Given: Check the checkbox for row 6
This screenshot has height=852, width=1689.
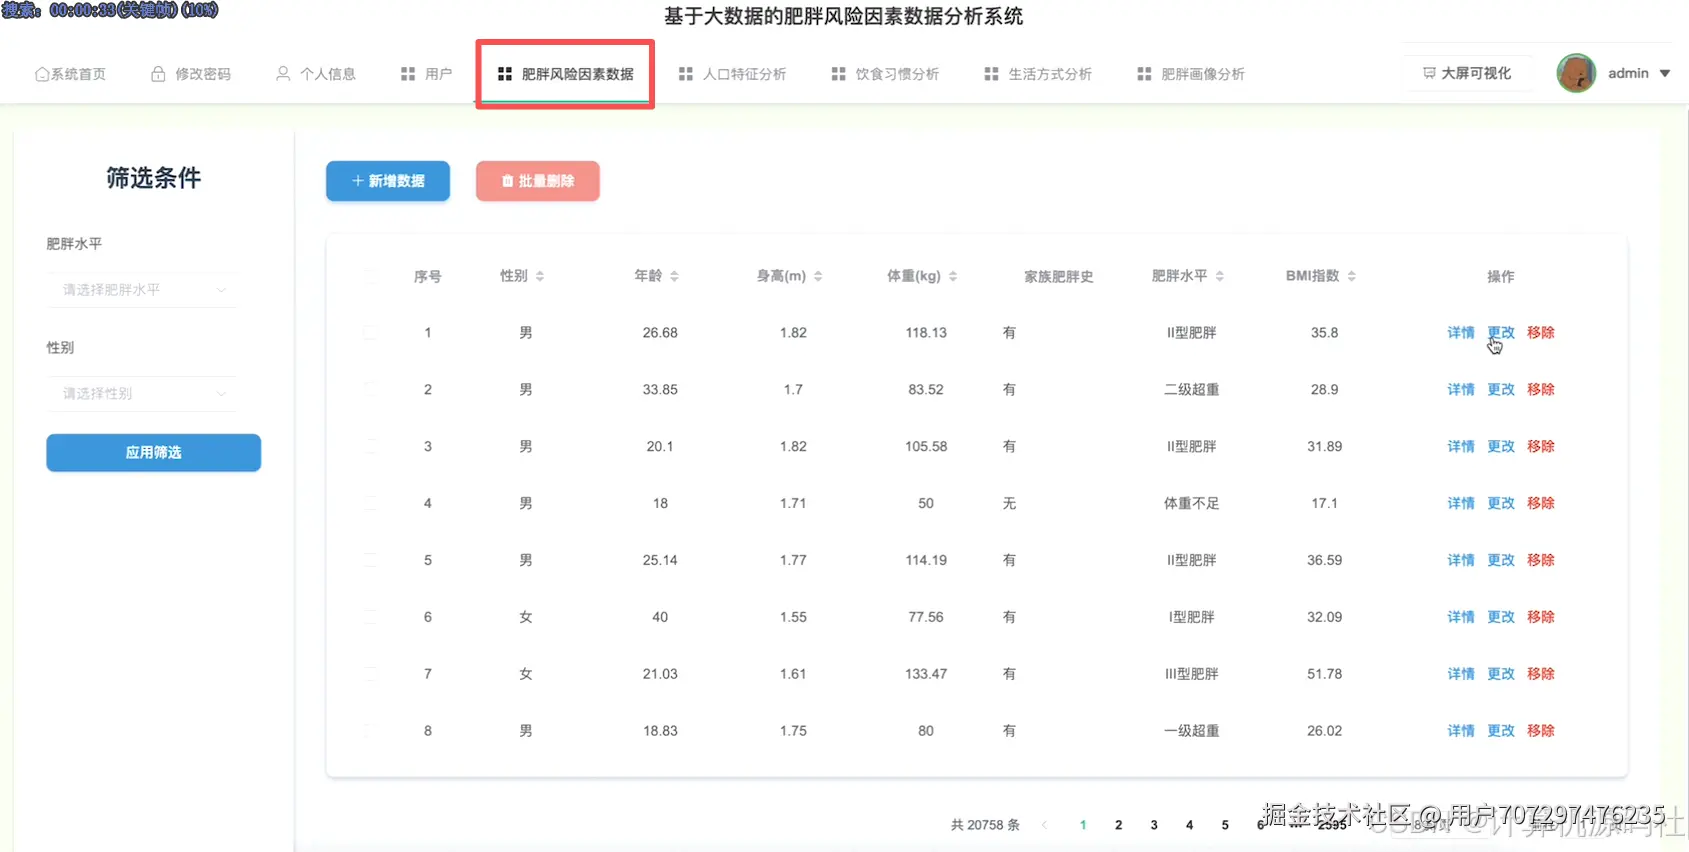Looking at the screenshot, I should click(370, 618).
